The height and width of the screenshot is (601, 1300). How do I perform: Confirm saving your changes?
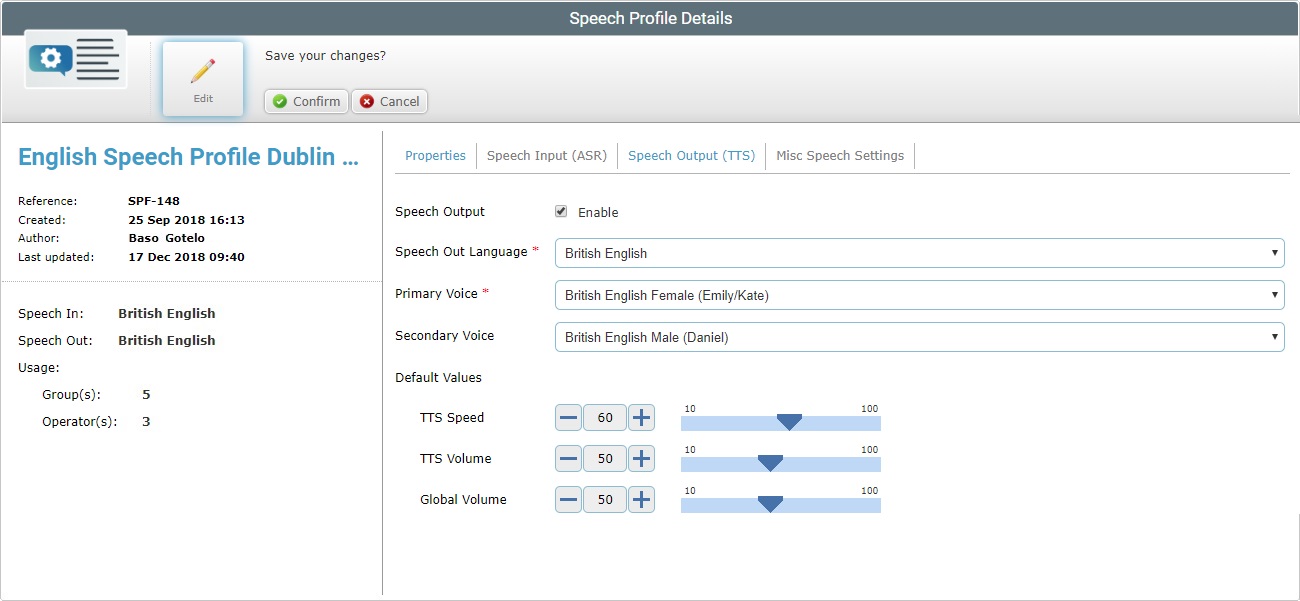[x=305, y=101]
